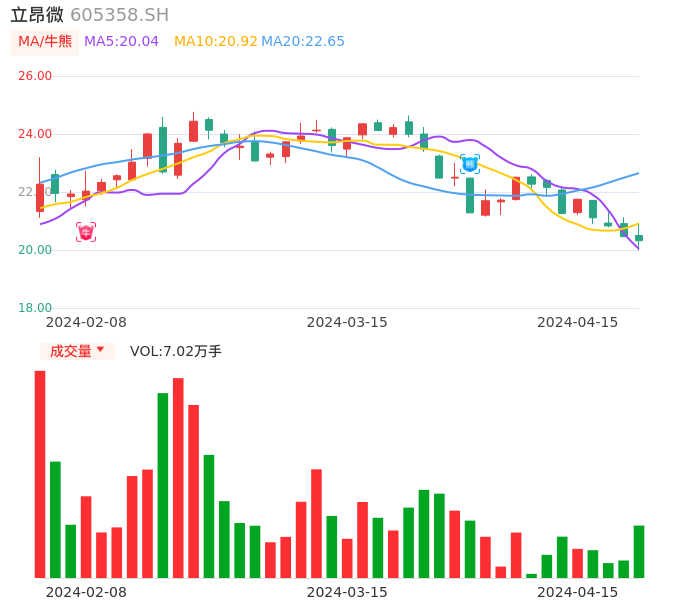Click the 2024-03-15 date under the candlestick chart

[347, 322]
